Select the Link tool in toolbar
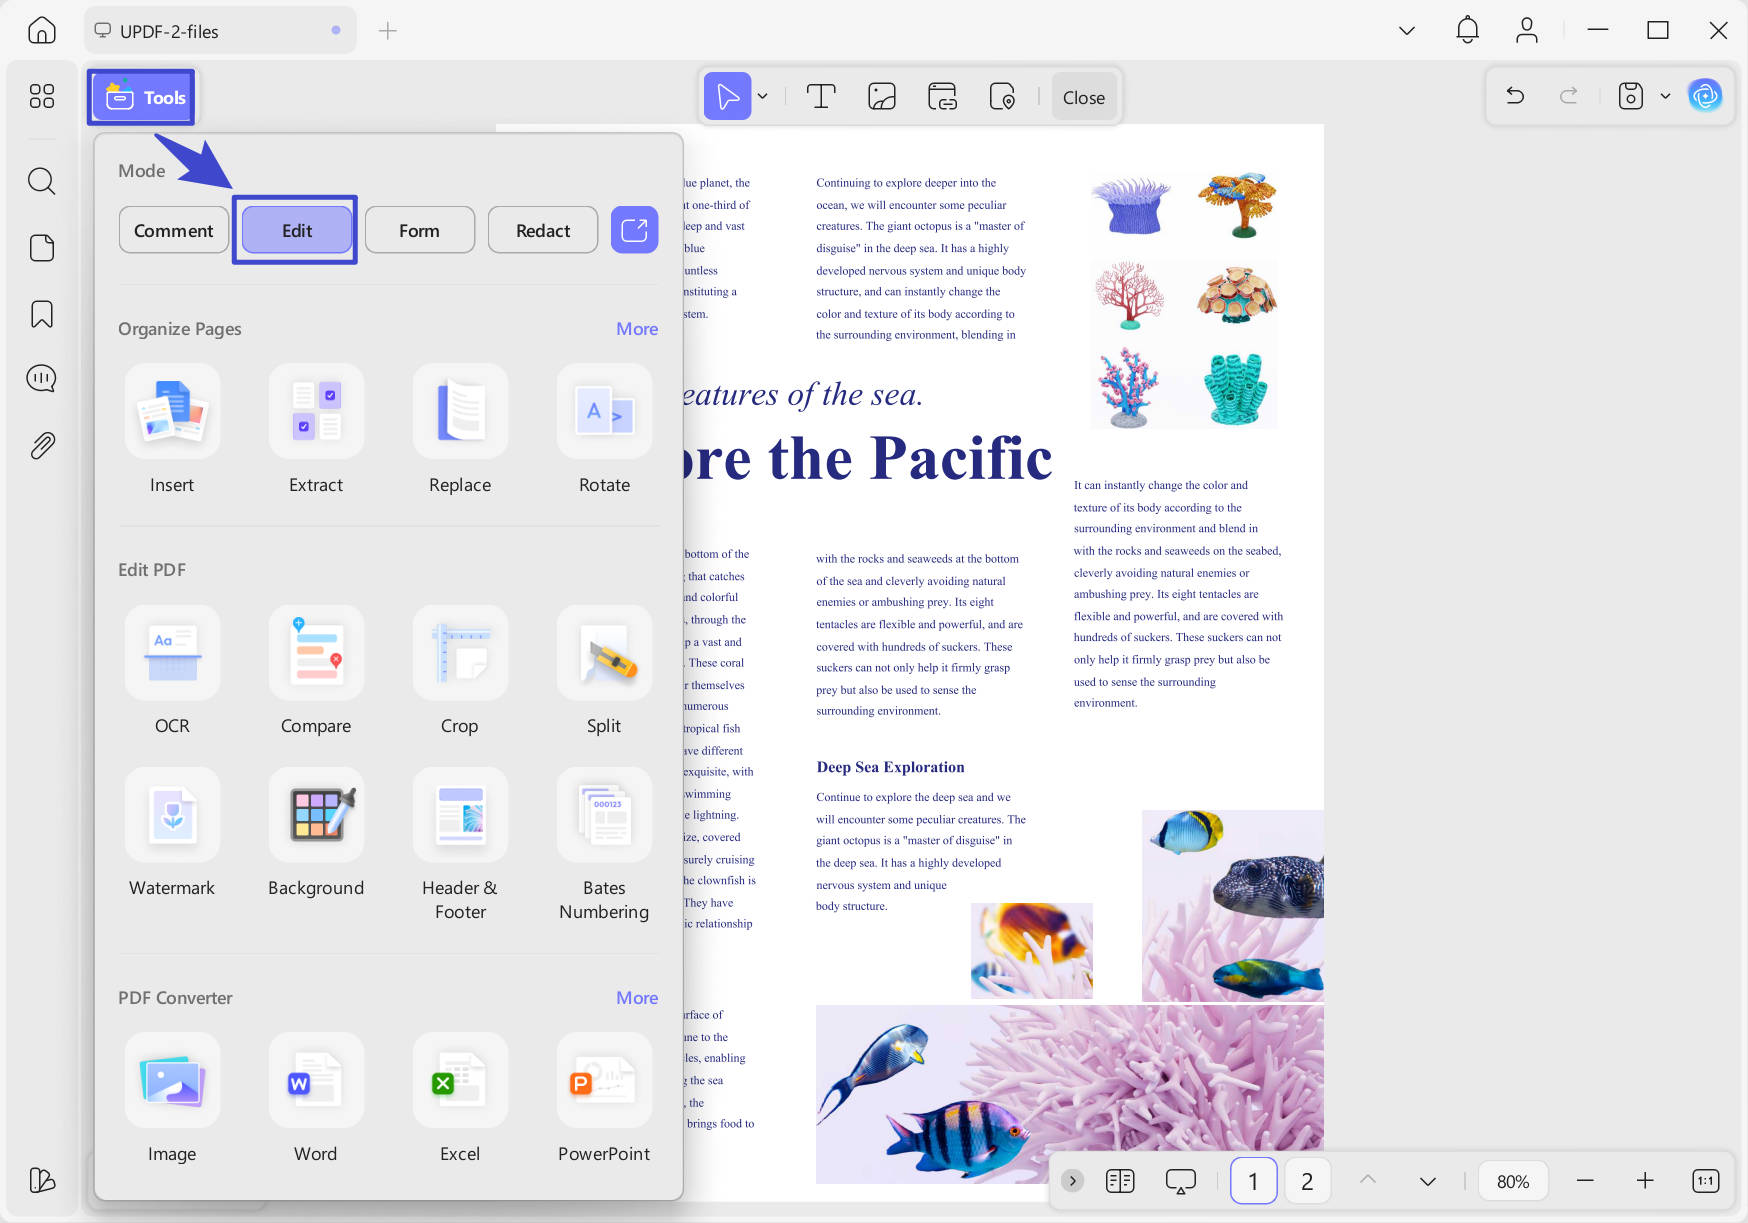 (942, 96)
